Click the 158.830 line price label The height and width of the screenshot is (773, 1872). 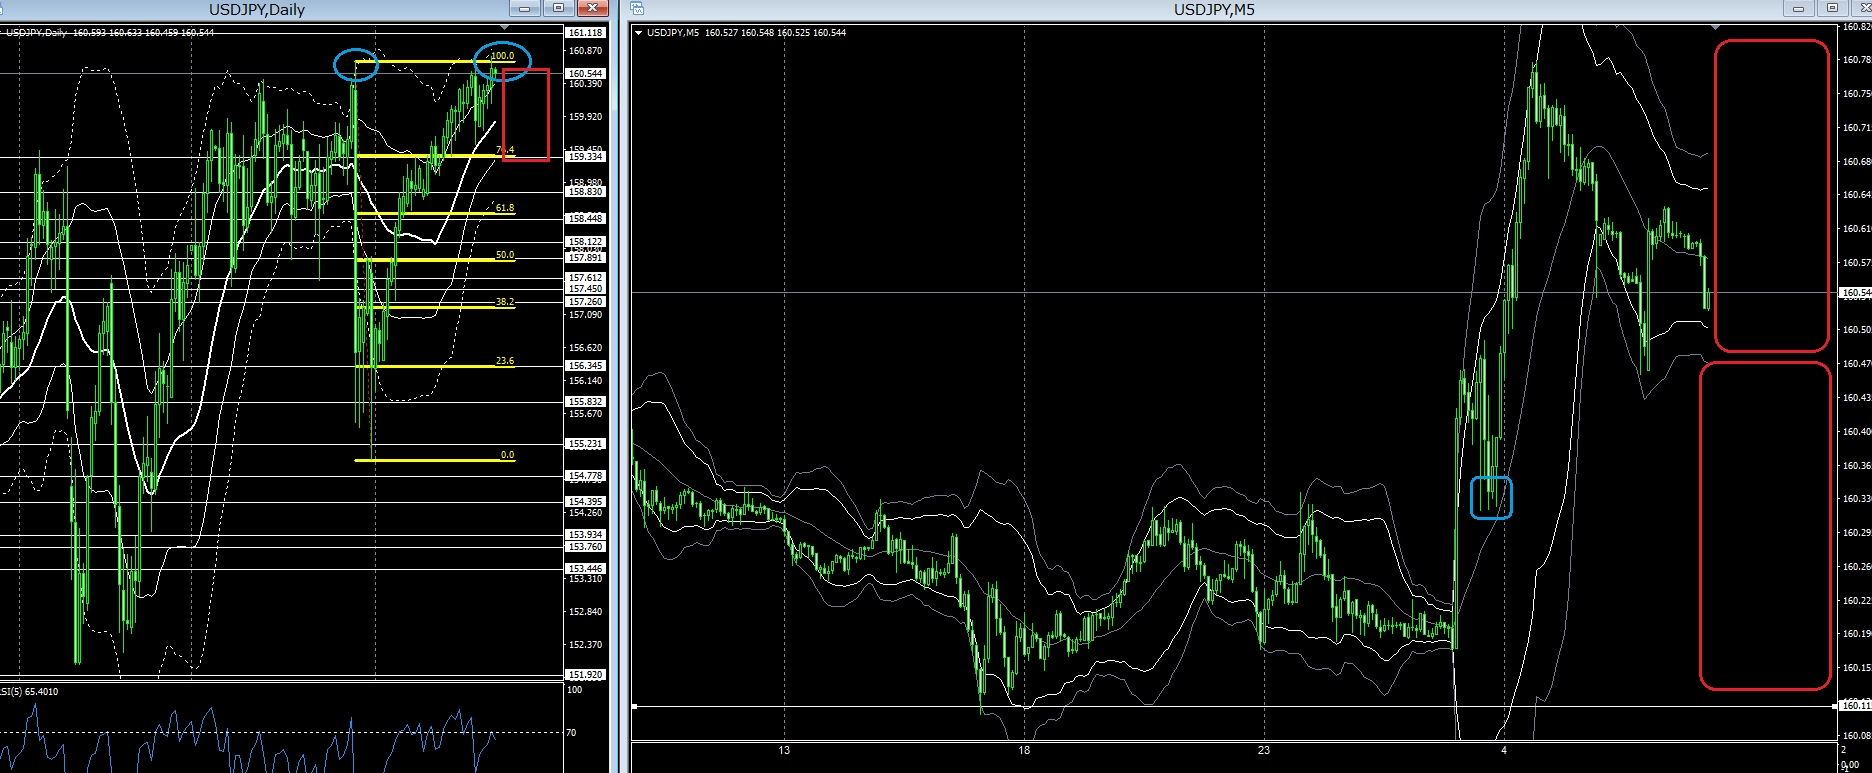tap(585, 192)
